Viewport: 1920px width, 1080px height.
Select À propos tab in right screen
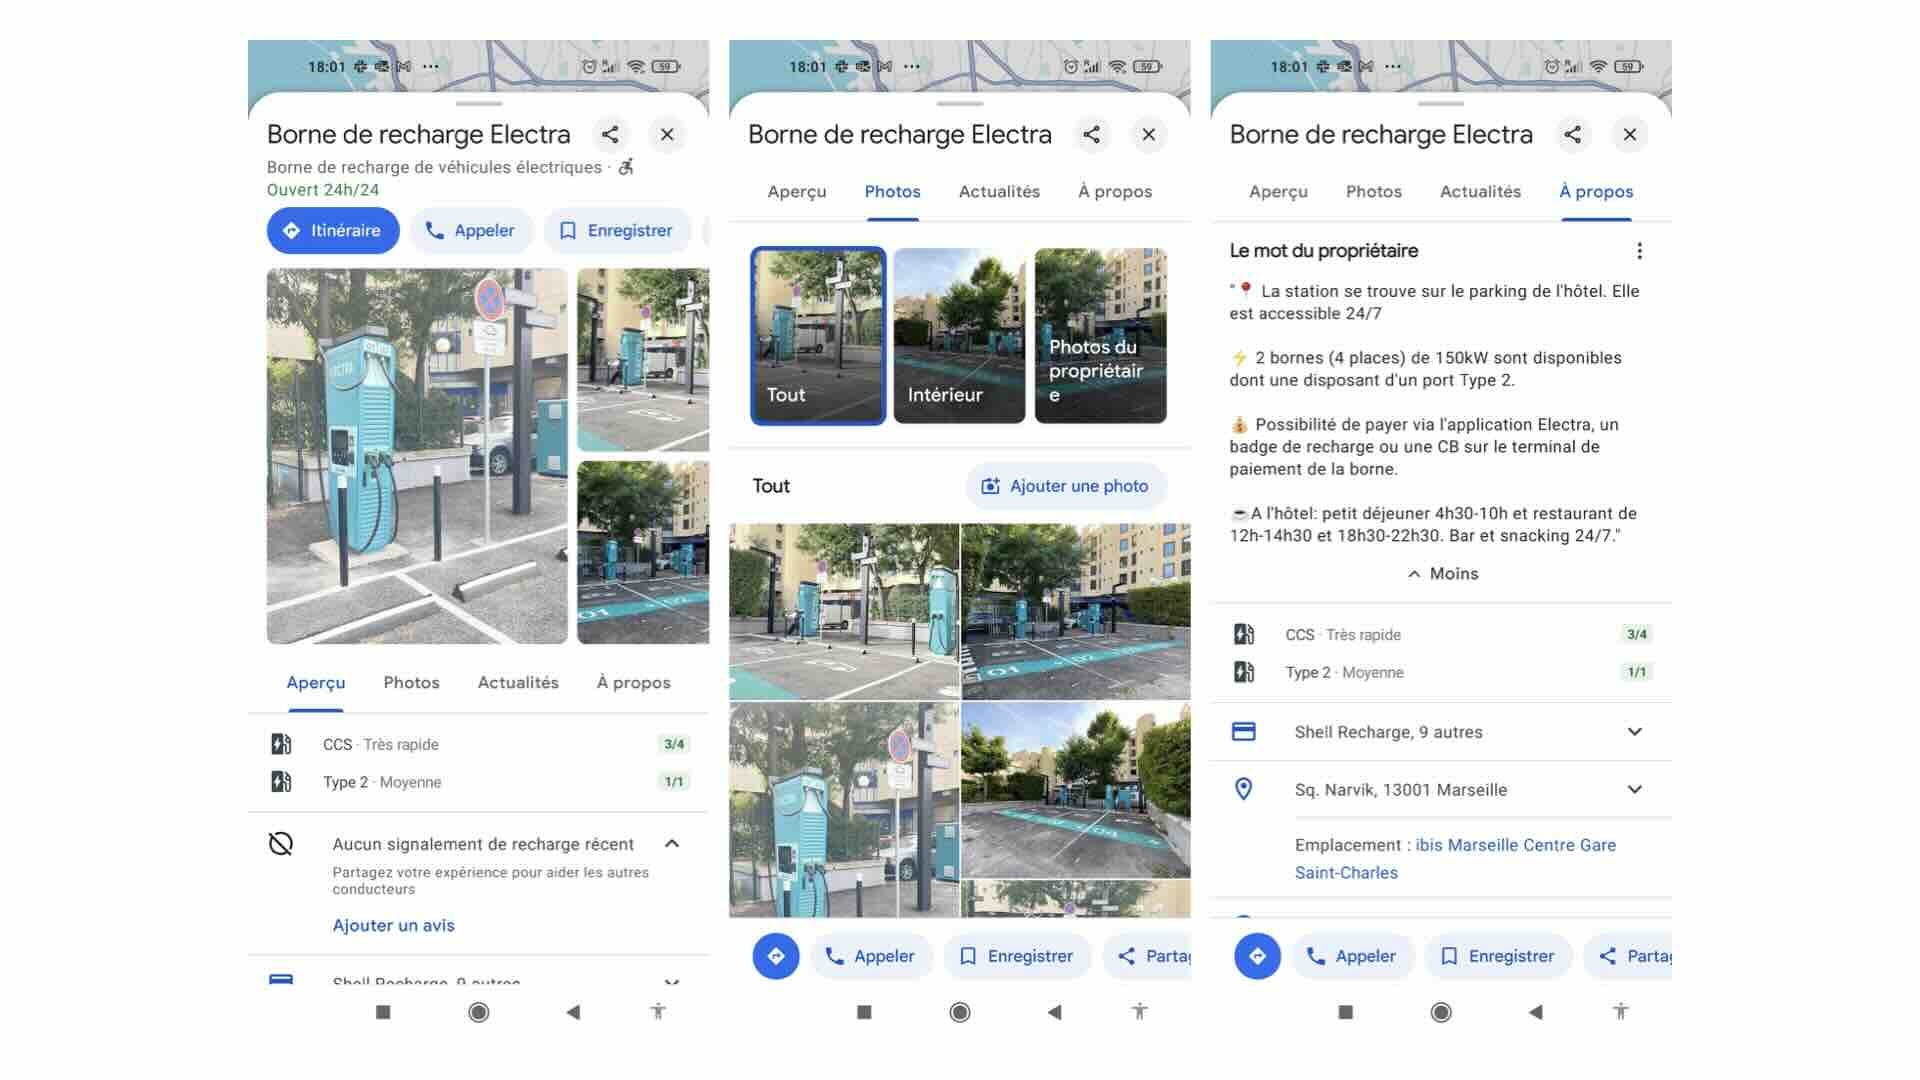tap(1596, 192)
